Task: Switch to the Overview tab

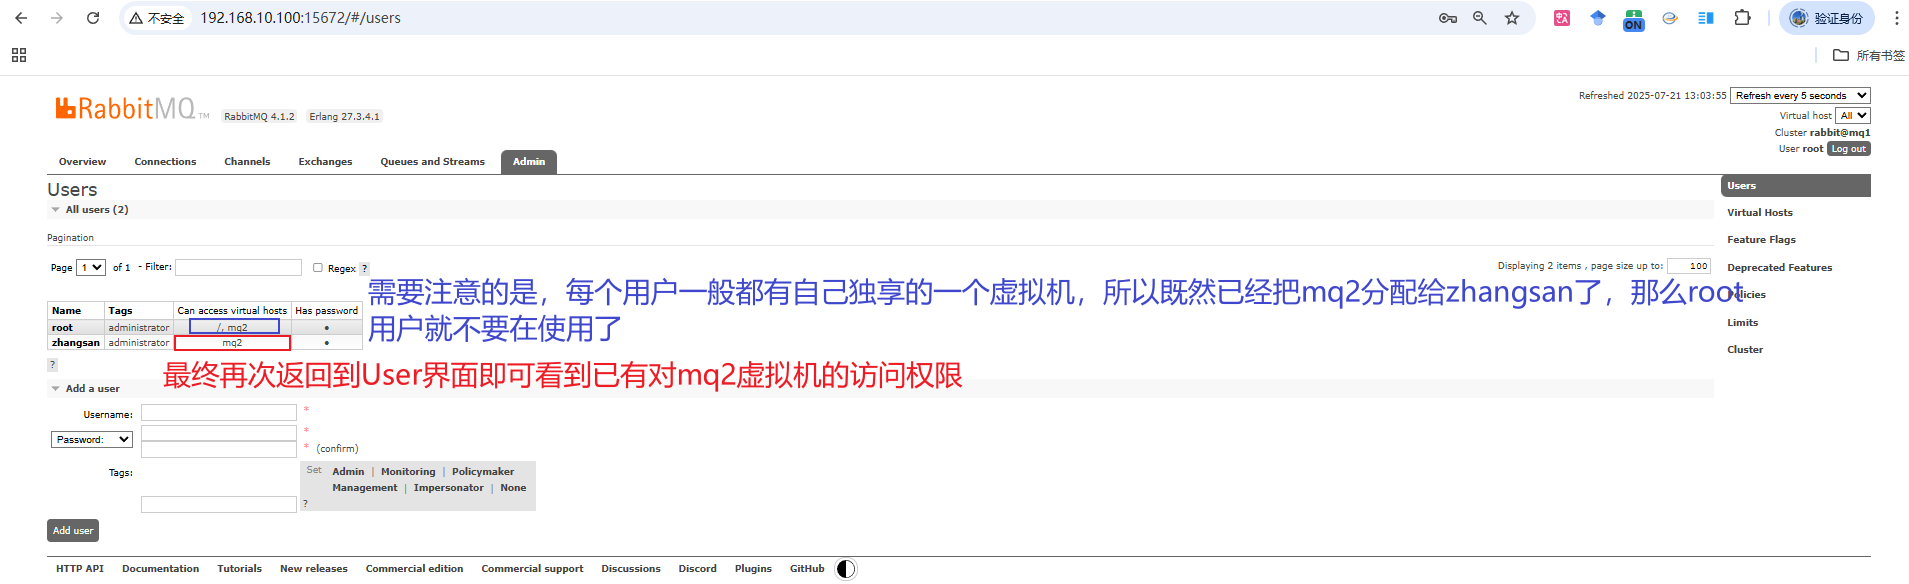Action: point(82,161)
